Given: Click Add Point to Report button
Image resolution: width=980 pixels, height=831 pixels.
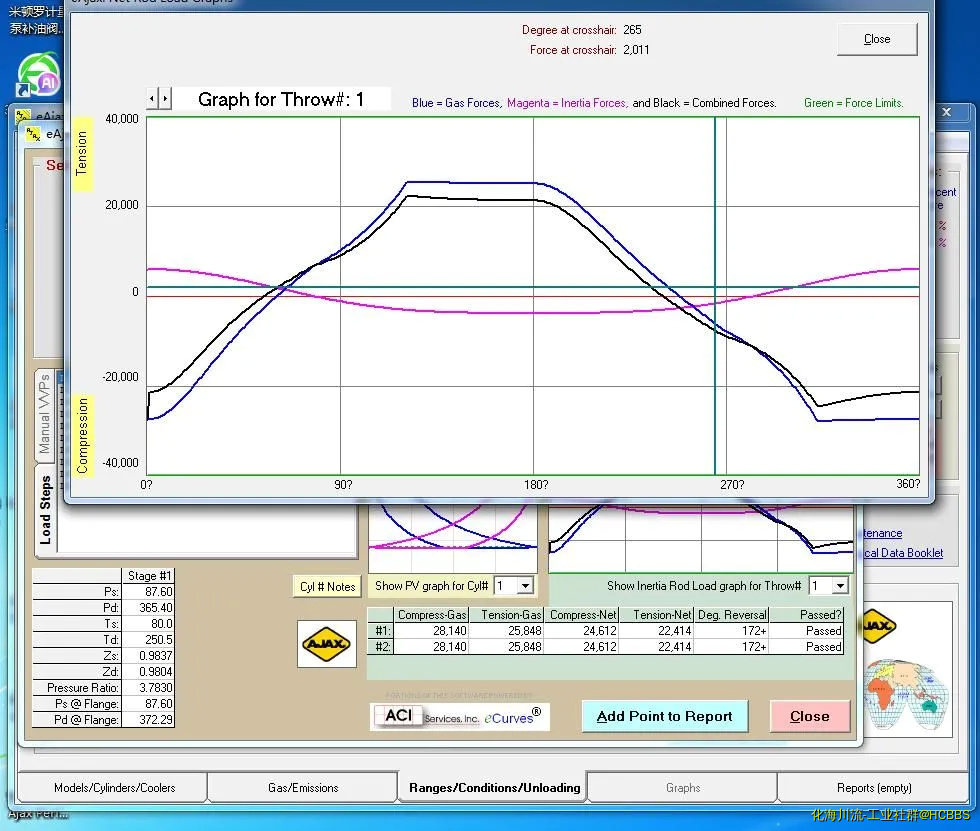Looking at the screenshot, I should click(664, 716).
